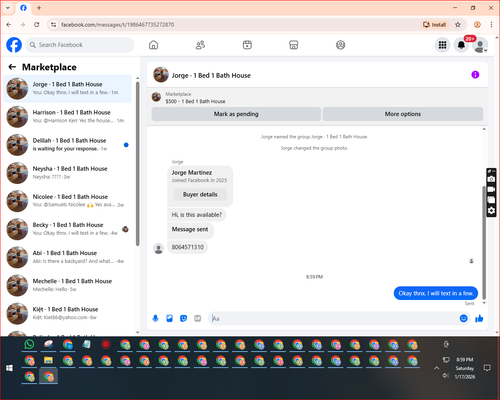Open emoji picker in message box
This screenshot has width=500, height=400.
click(463, 318)
